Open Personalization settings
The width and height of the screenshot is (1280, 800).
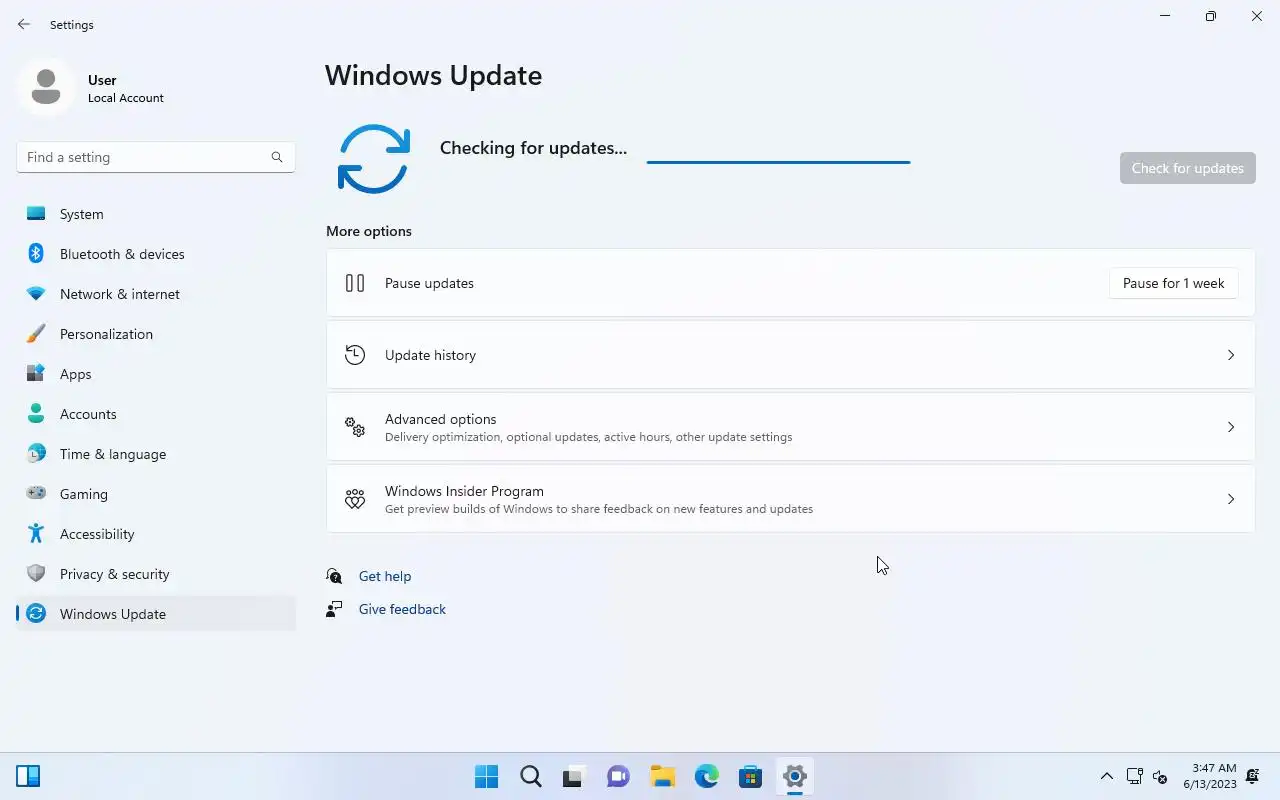coord(156,334)
